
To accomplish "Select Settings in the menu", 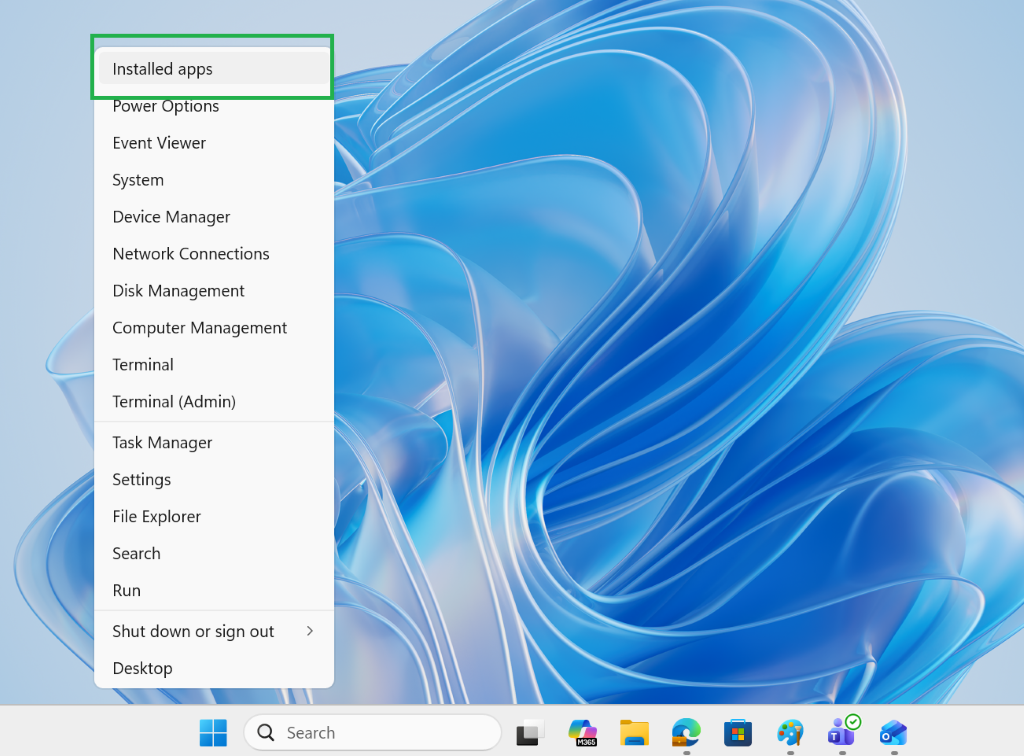I will click(x=214, y=479).
